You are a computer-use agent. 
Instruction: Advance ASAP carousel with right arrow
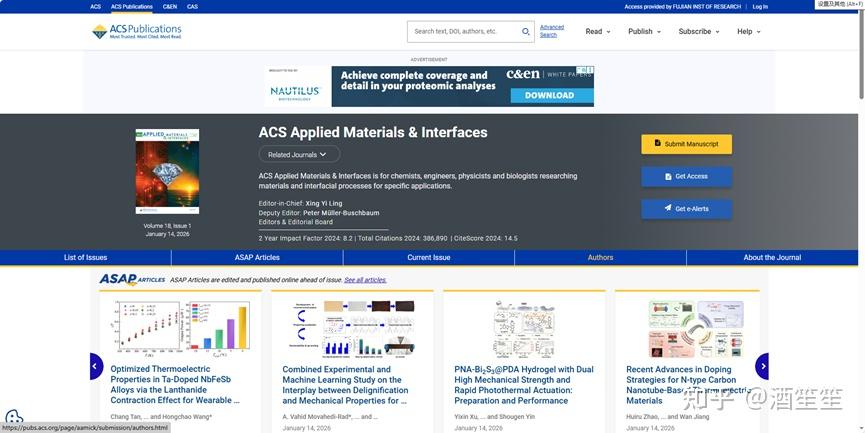762,366
